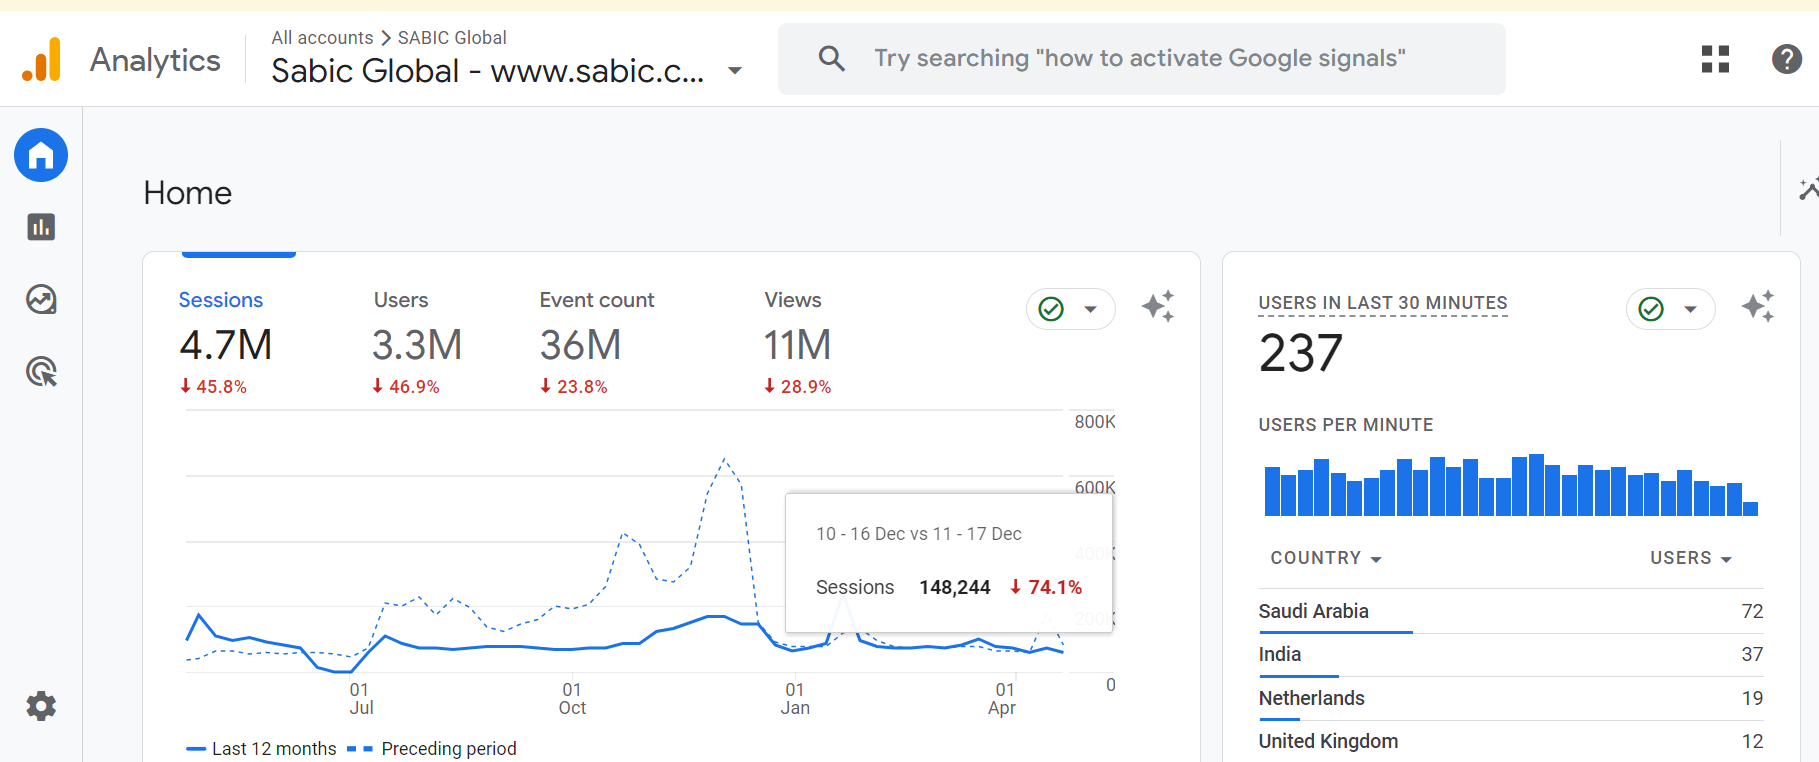Click the search field placeholder text

click(x=1140, y=58)
